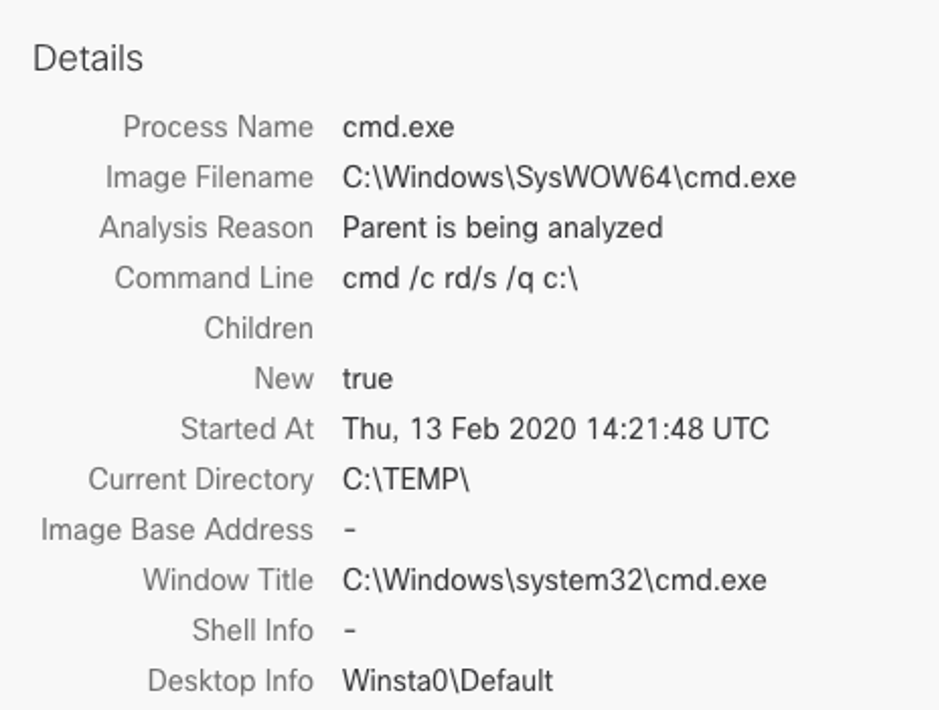The image size is (939, 710).
Task: Click the Image Base Address label
Action: 176,530
